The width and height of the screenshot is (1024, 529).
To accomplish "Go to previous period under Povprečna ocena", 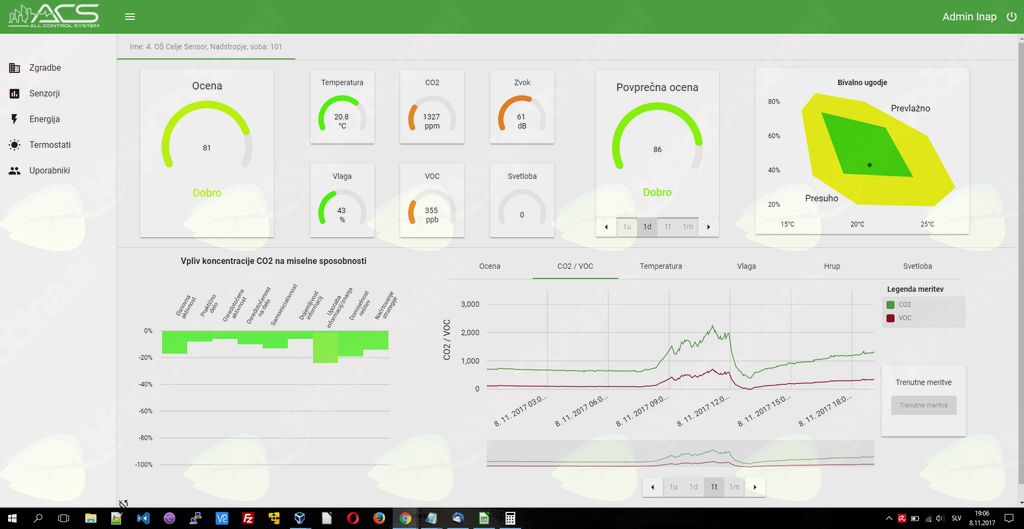I will tap(606, 227).
